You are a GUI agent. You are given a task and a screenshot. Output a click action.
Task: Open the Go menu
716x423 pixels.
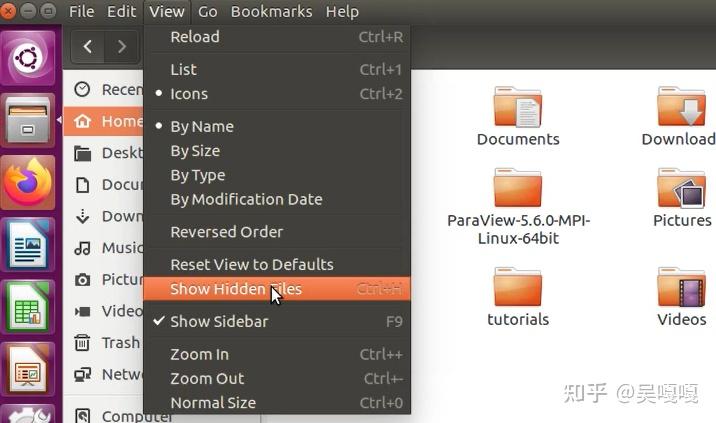(x=208, y=12)
